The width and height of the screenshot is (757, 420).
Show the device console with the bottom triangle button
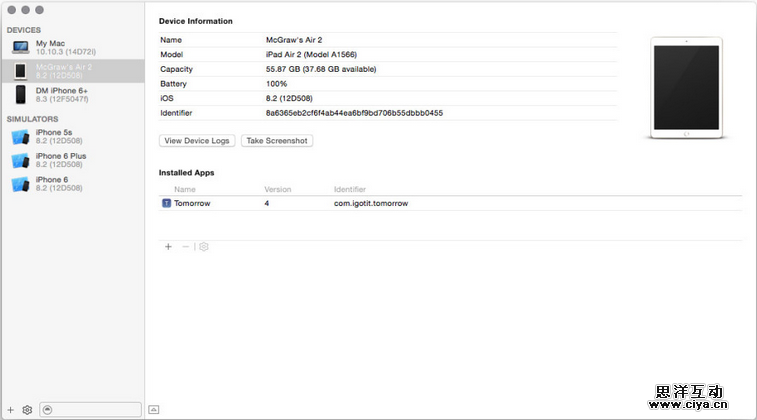tap(153, 409)
